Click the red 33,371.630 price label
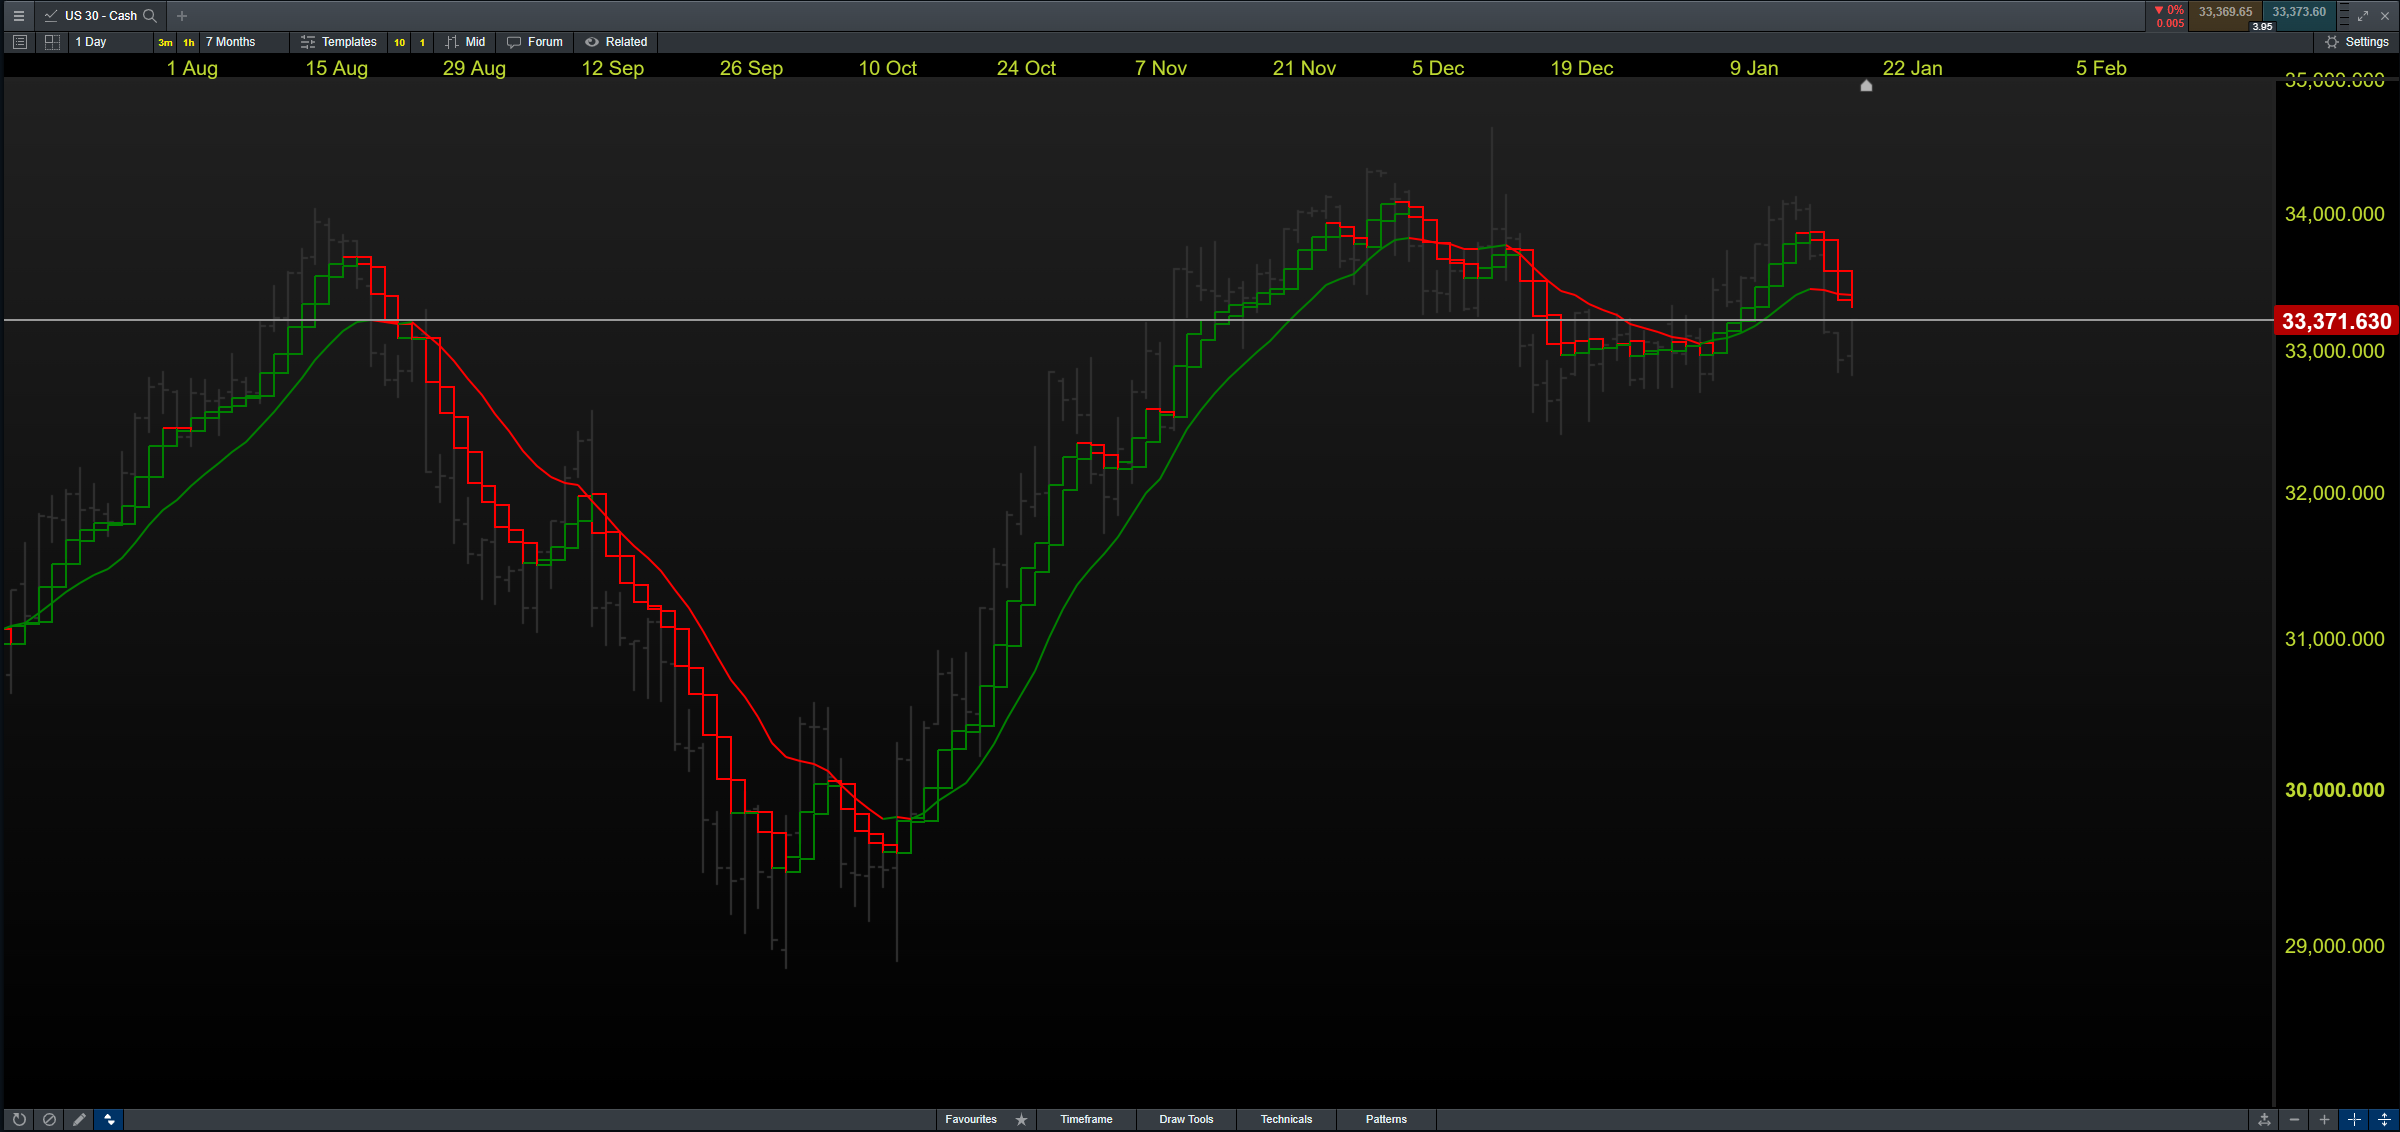The image size is (2400, 1132). (2336, 321)
